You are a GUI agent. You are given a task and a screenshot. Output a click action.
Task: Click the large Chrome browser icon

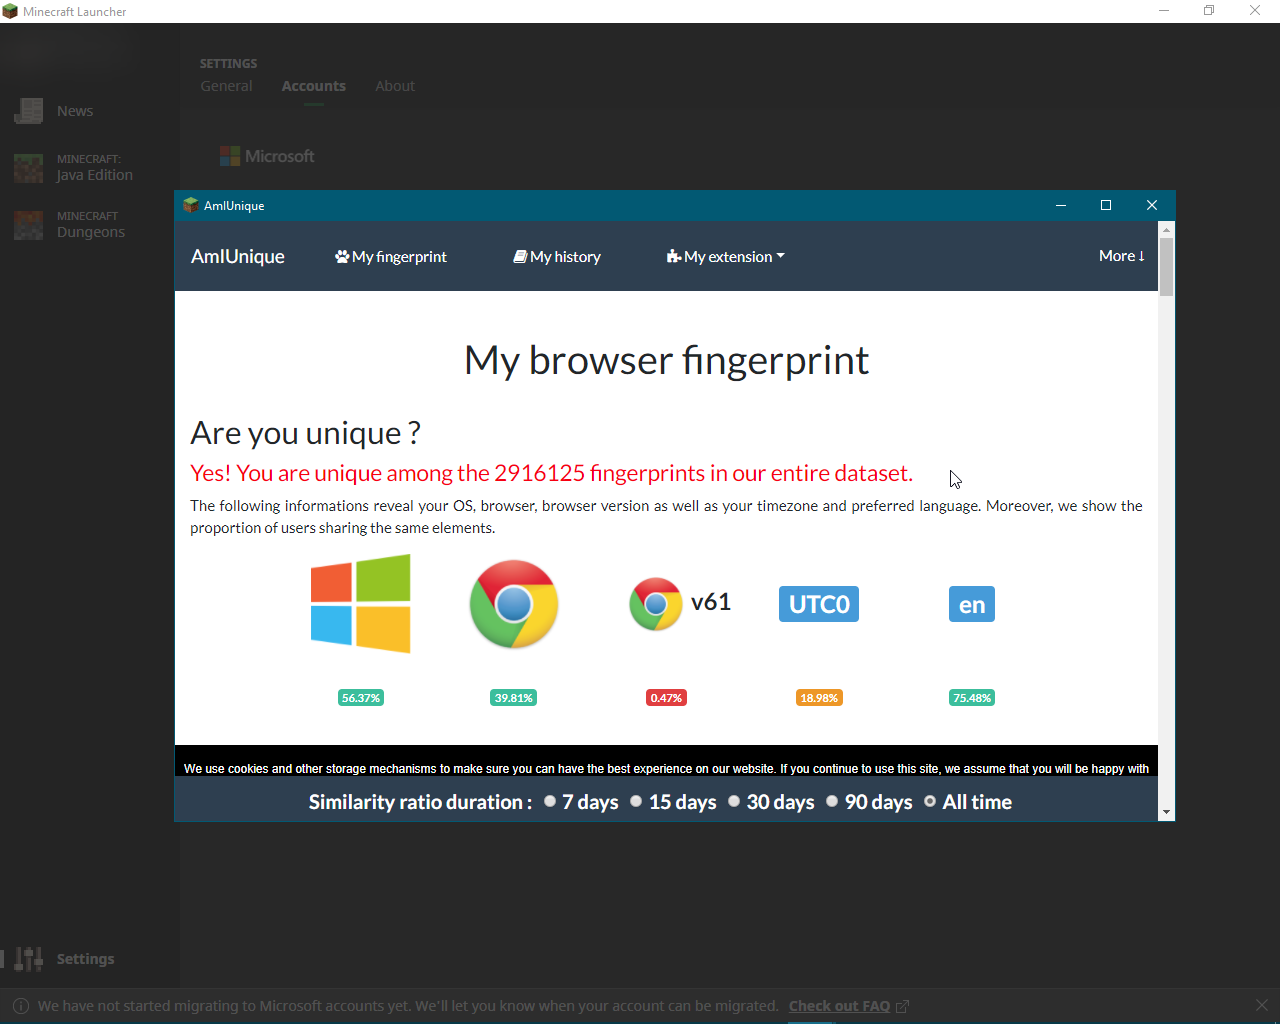click(x=514, y=604)
